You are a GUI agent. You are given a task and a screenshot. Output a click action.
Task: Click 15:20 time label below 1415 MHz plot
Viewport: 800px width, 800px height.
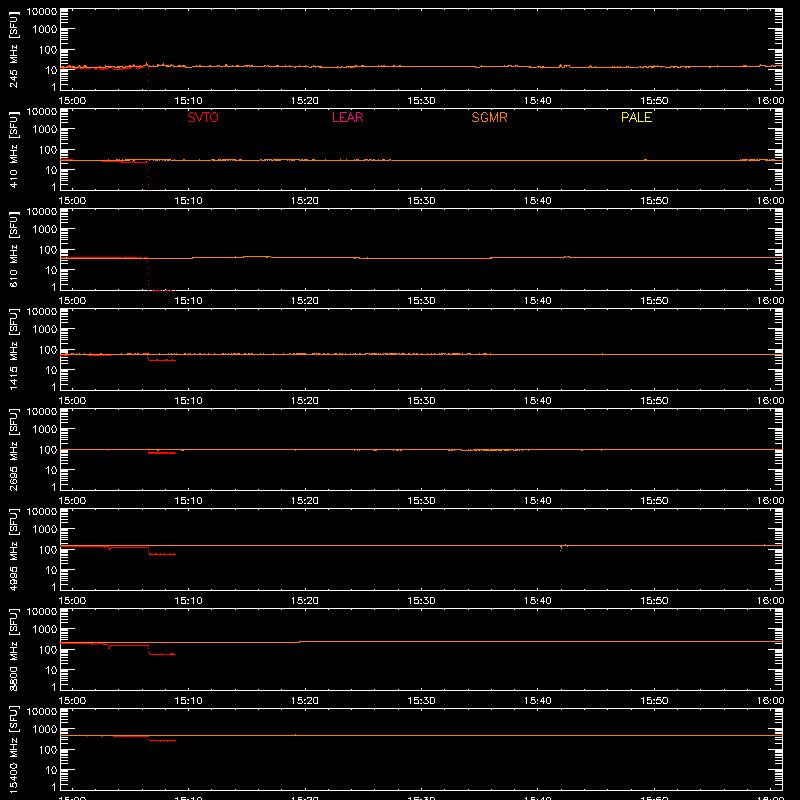tap(305, 401)
